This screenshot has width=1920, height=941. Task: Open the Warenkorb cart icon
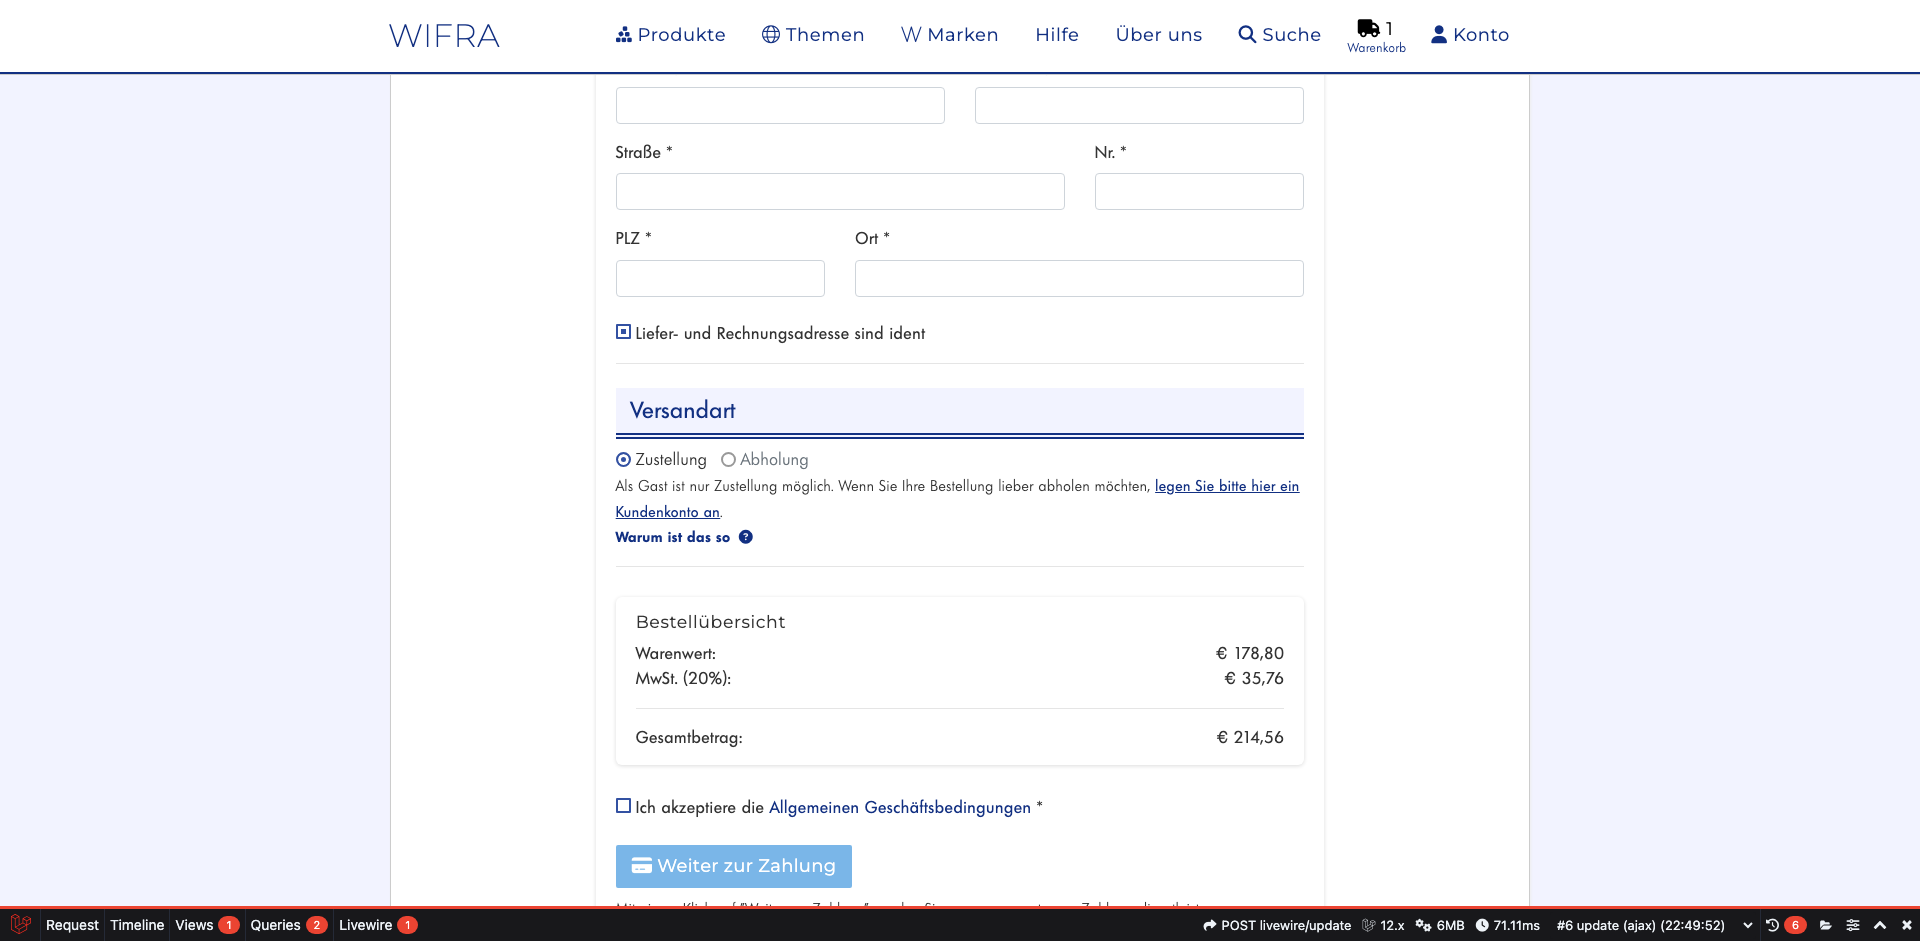coord(1368,28)
